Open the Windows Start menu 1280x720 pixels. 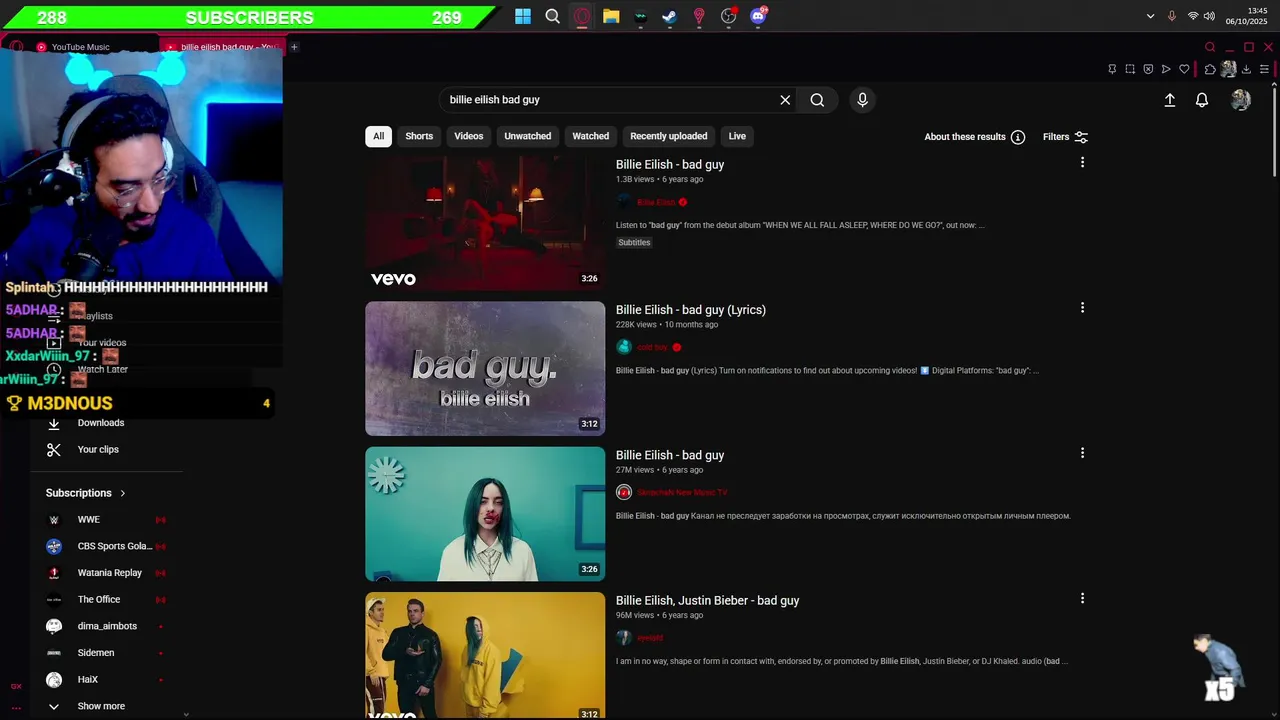[x=523, y=16]
